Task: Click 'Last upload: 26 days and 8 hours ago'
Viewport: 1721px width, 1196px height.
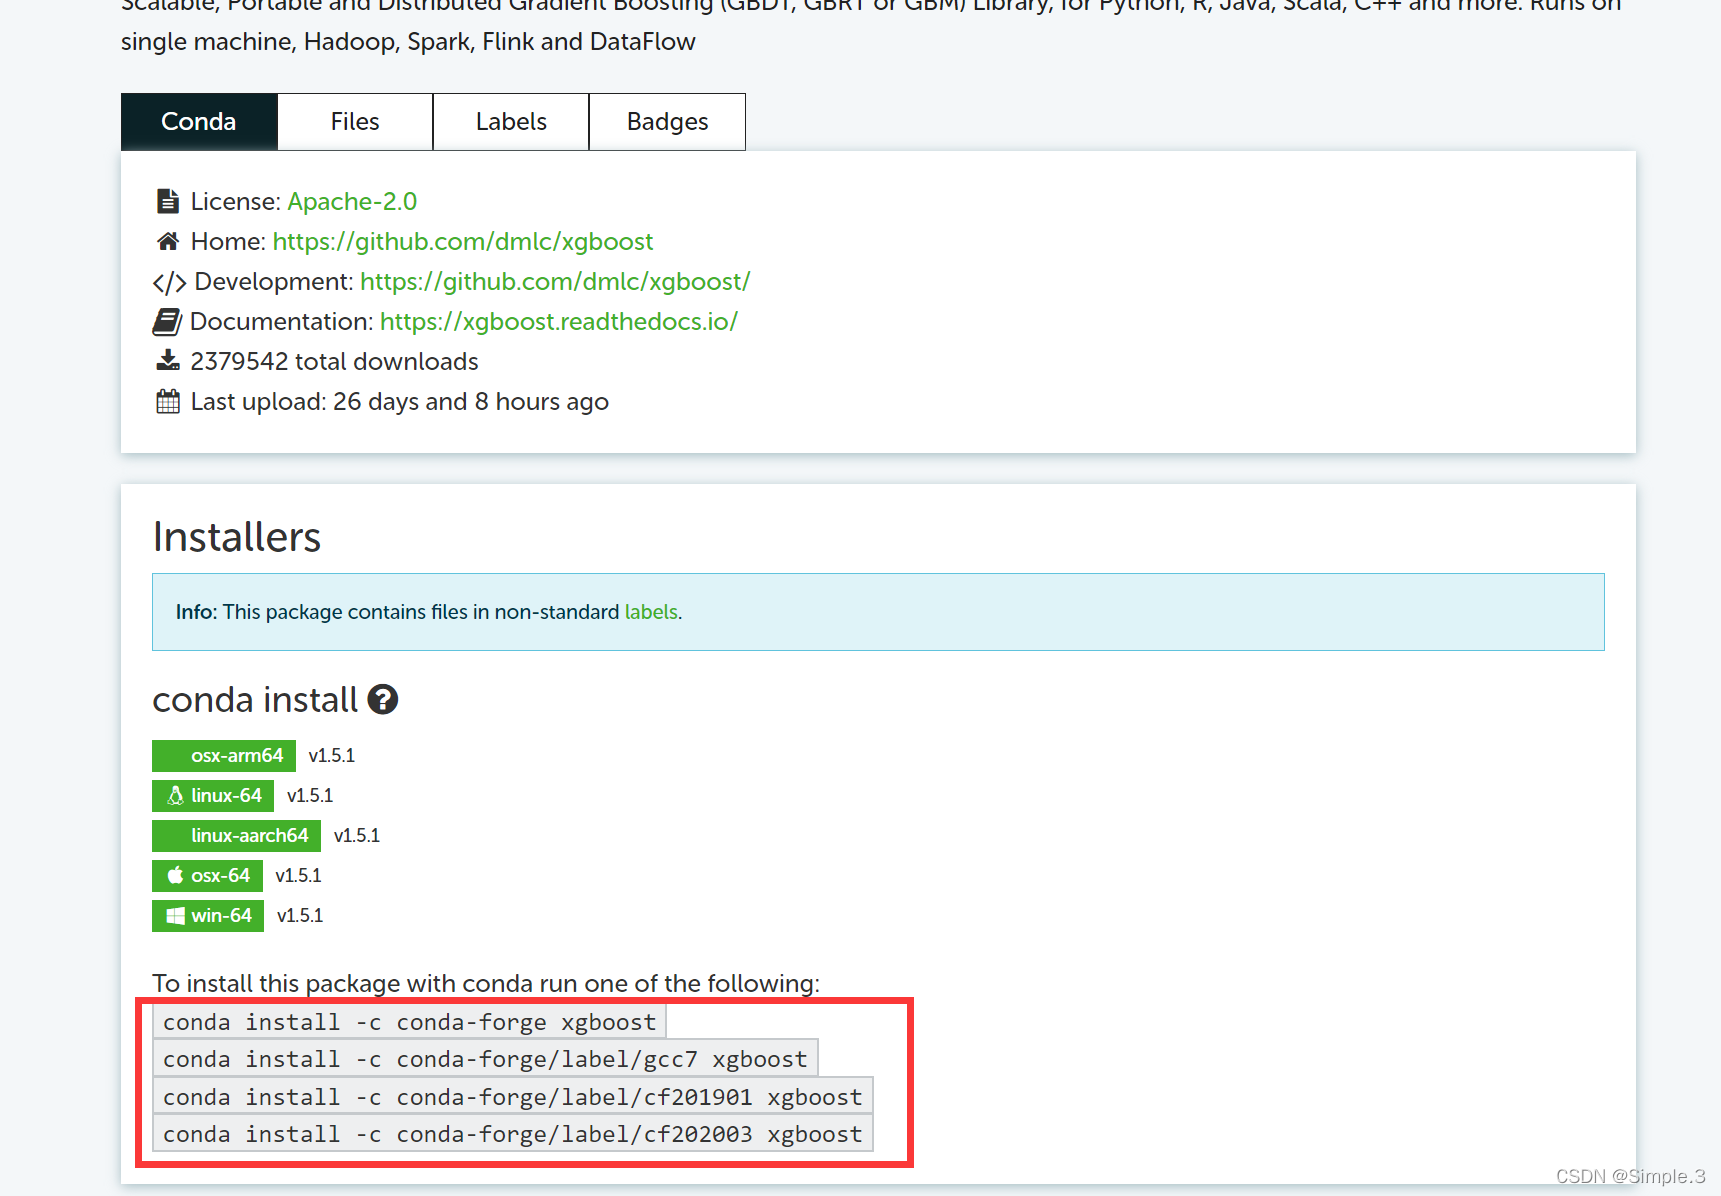Action: click(x=399, y=401)
